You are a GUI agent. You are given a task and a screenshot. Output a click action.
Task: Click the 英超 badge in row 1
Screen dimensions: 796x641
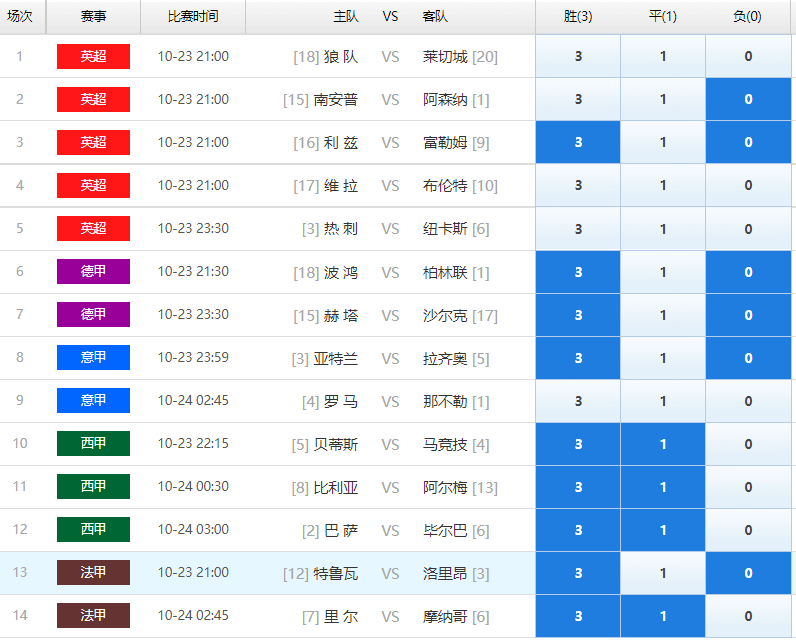[x=93, y=56]
